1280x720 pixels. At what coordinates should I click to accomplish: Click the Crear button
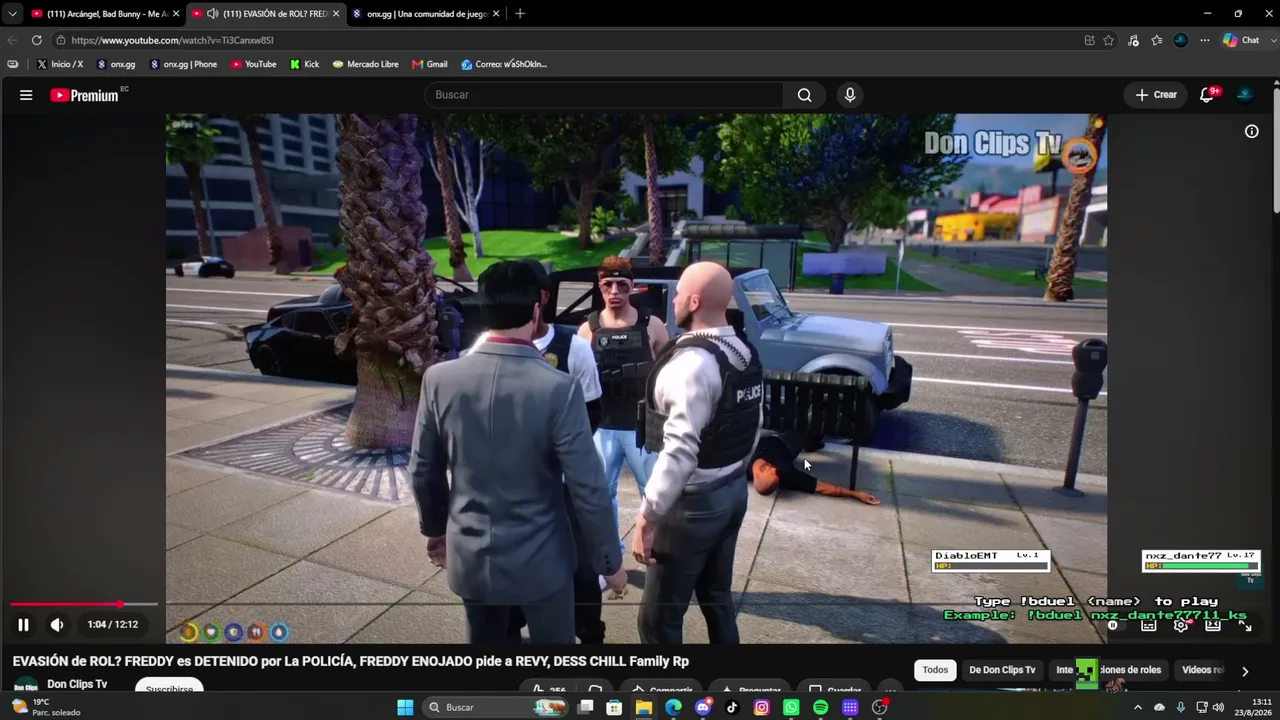coord(1156,95)
